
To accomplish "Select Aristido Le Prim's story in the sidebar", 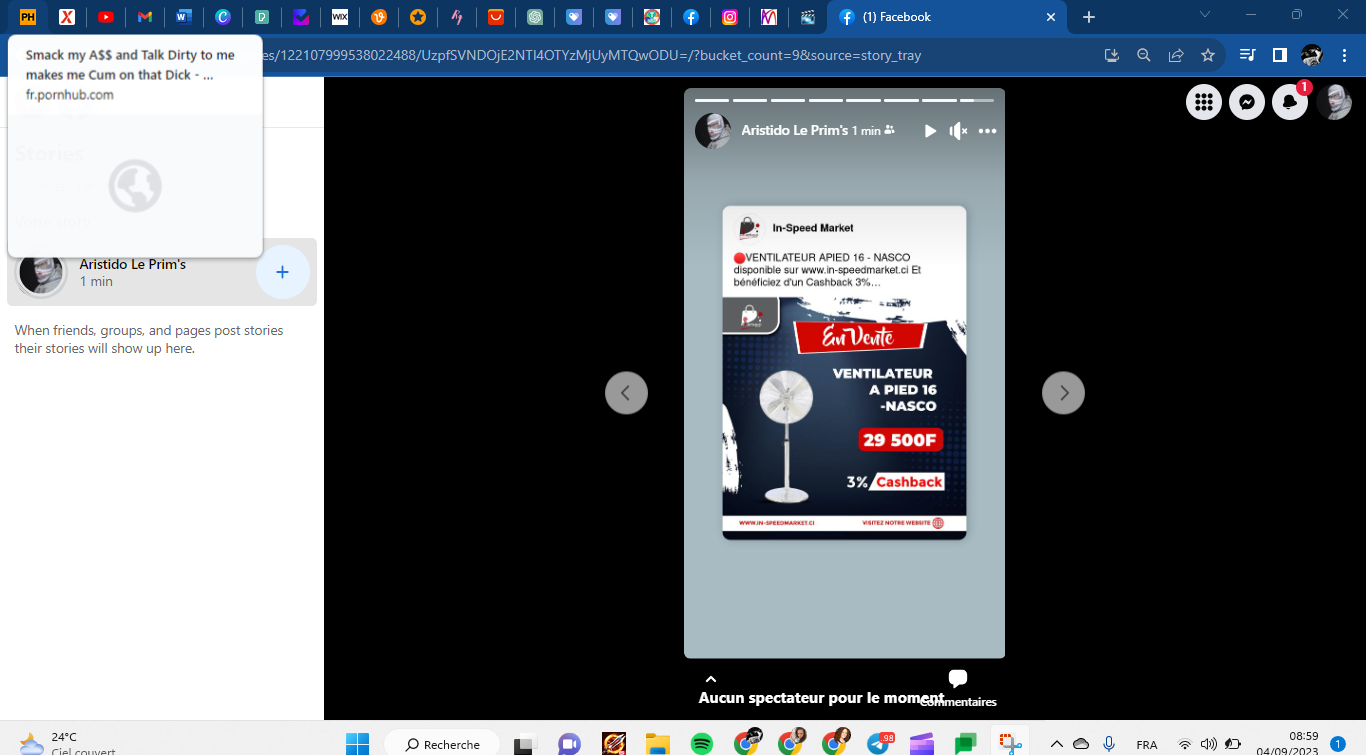I will click(x=133, y=272).
